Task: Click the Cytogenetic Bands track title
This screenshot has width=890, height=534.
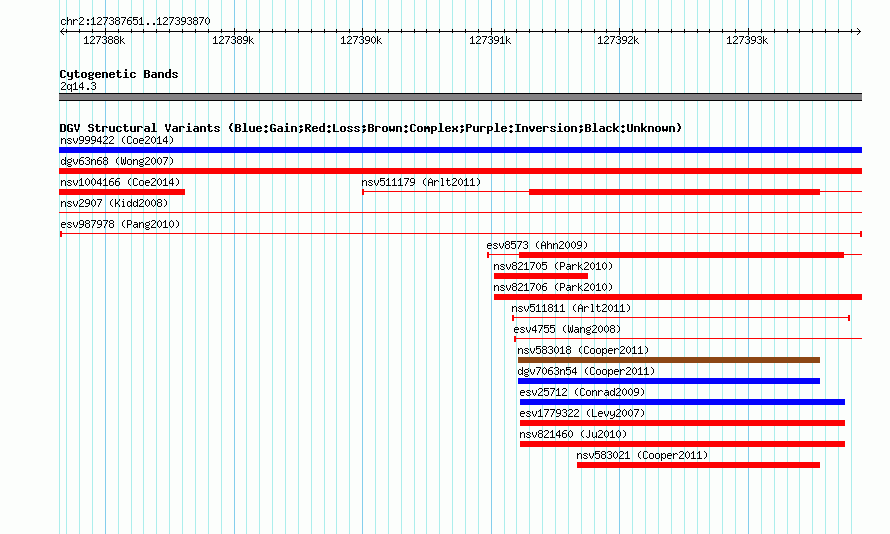Action: [x=119, y=74]
